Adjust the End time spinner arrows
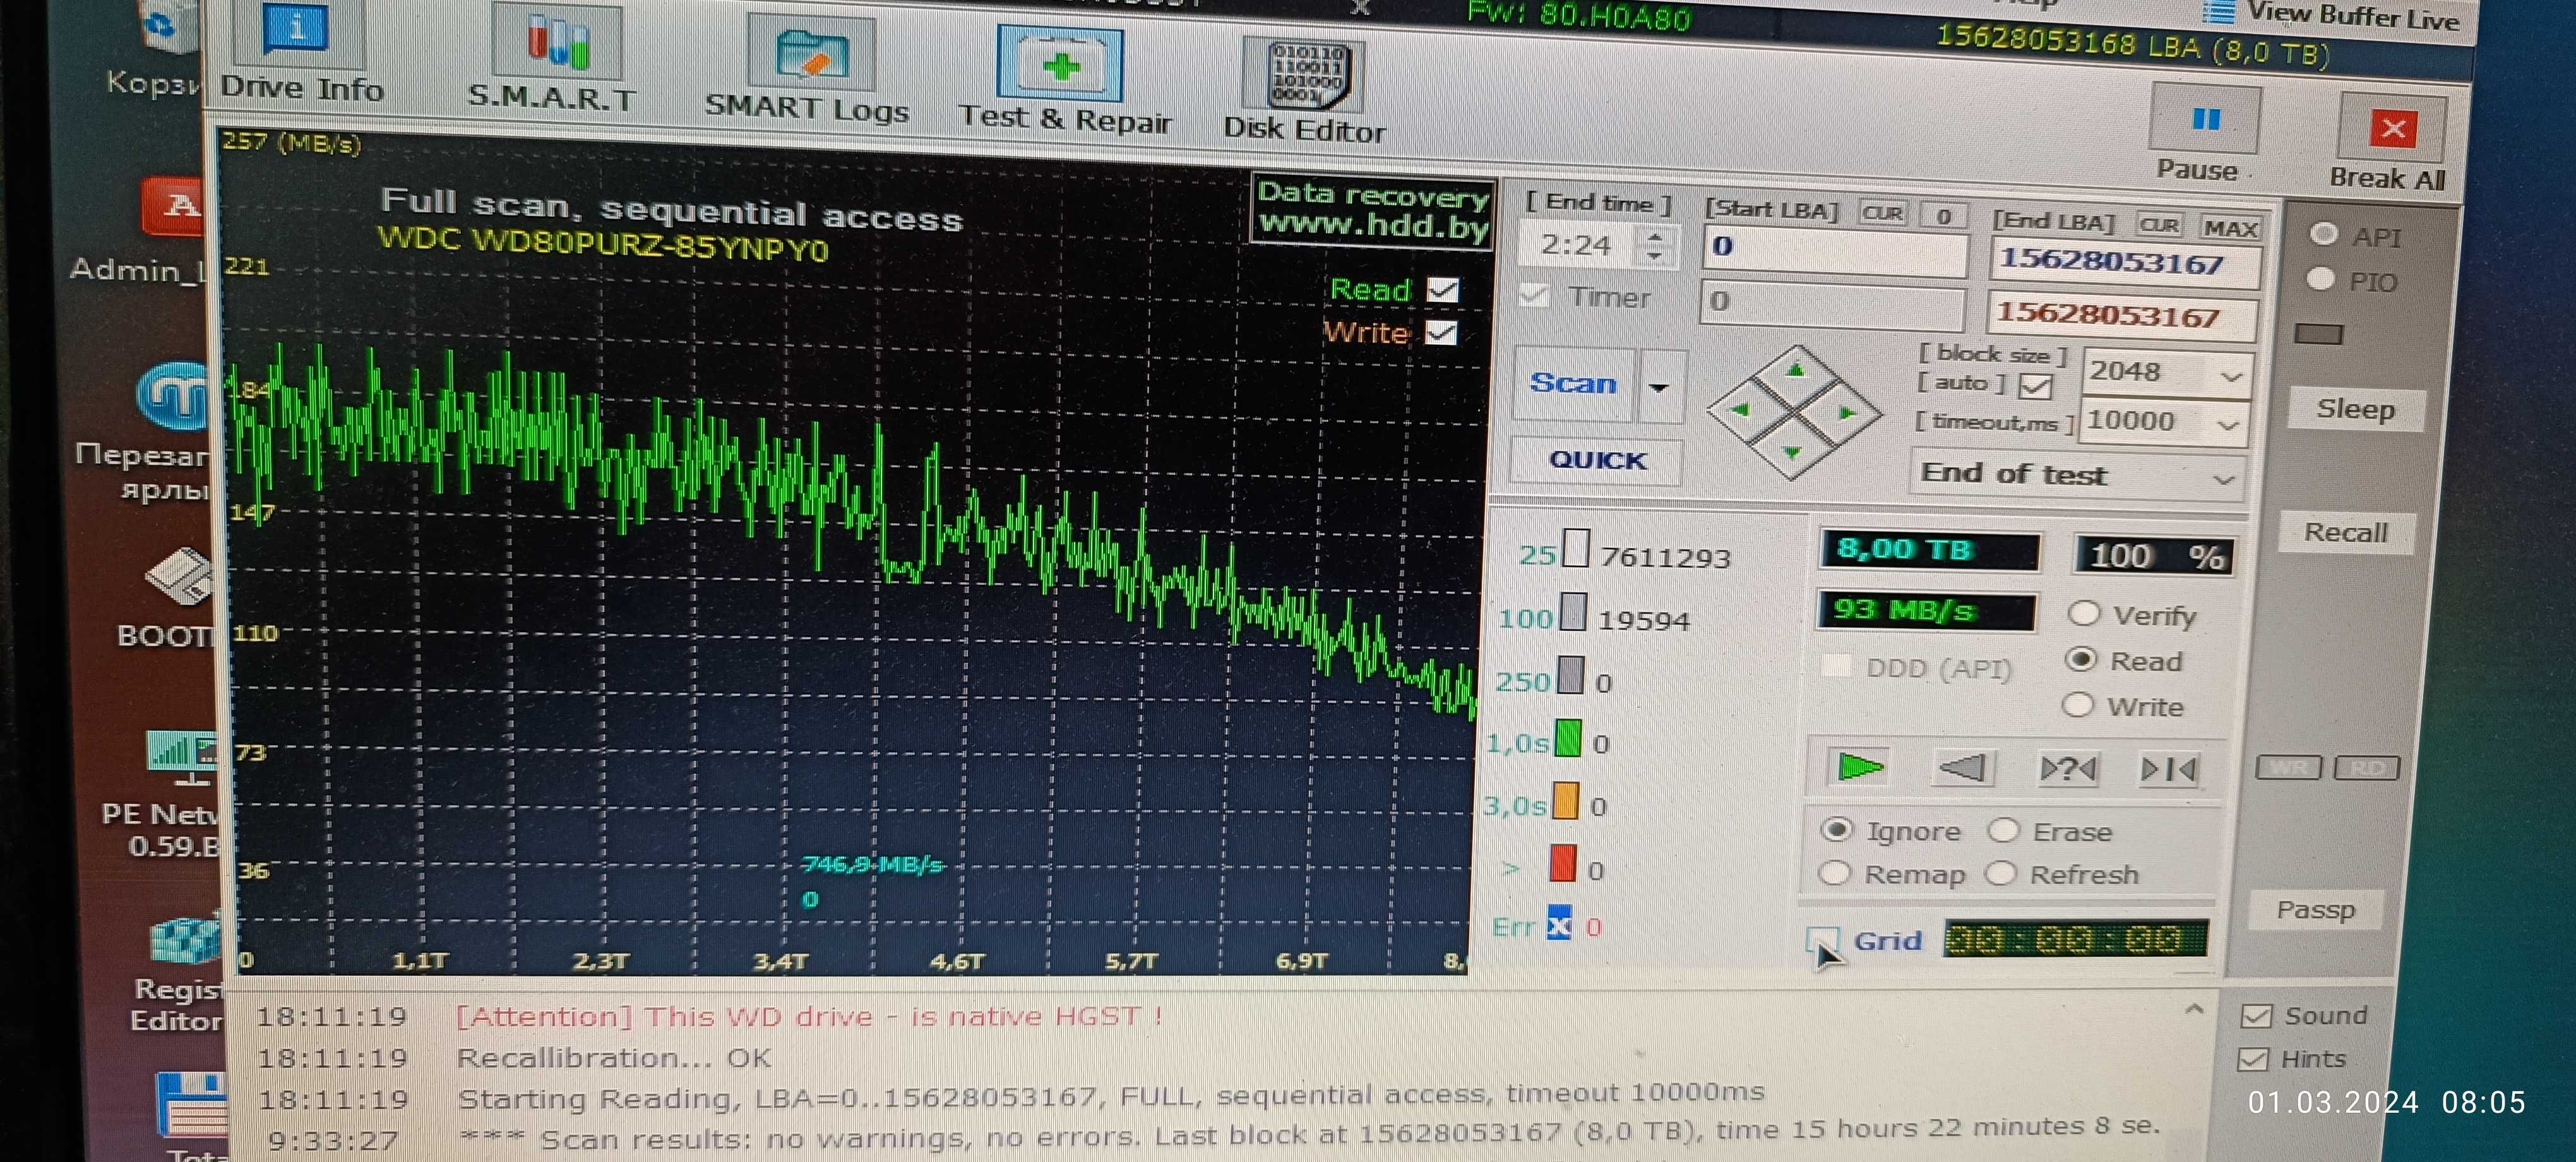Screen dimensions: 2576x1162 pyautogui.click(x=1655, y=245)
